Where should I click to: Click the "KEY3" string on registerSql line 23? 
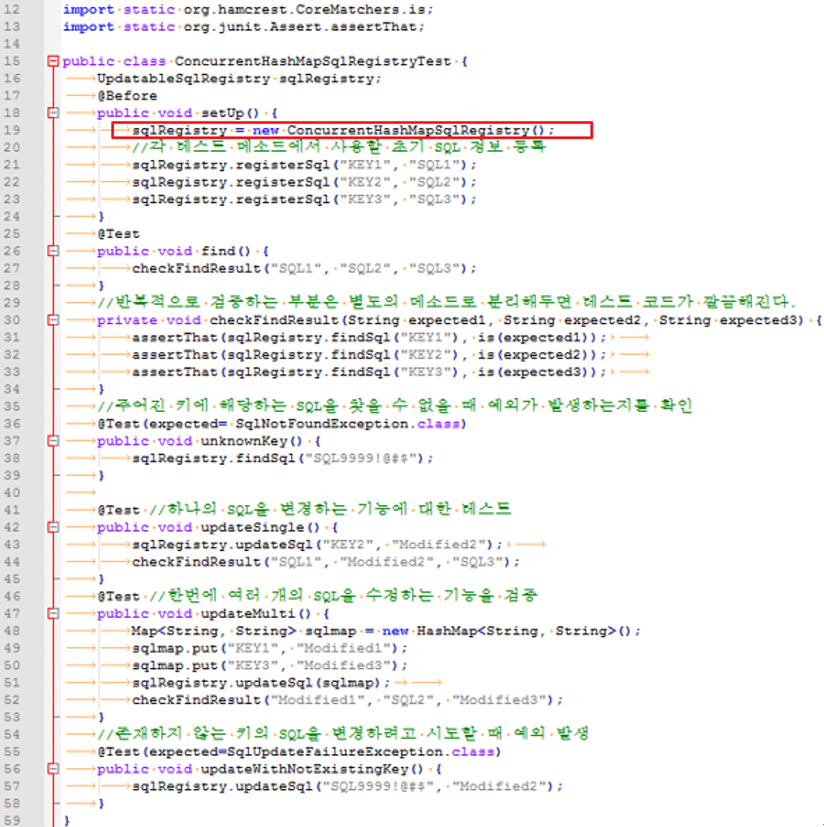coord(365,199)
